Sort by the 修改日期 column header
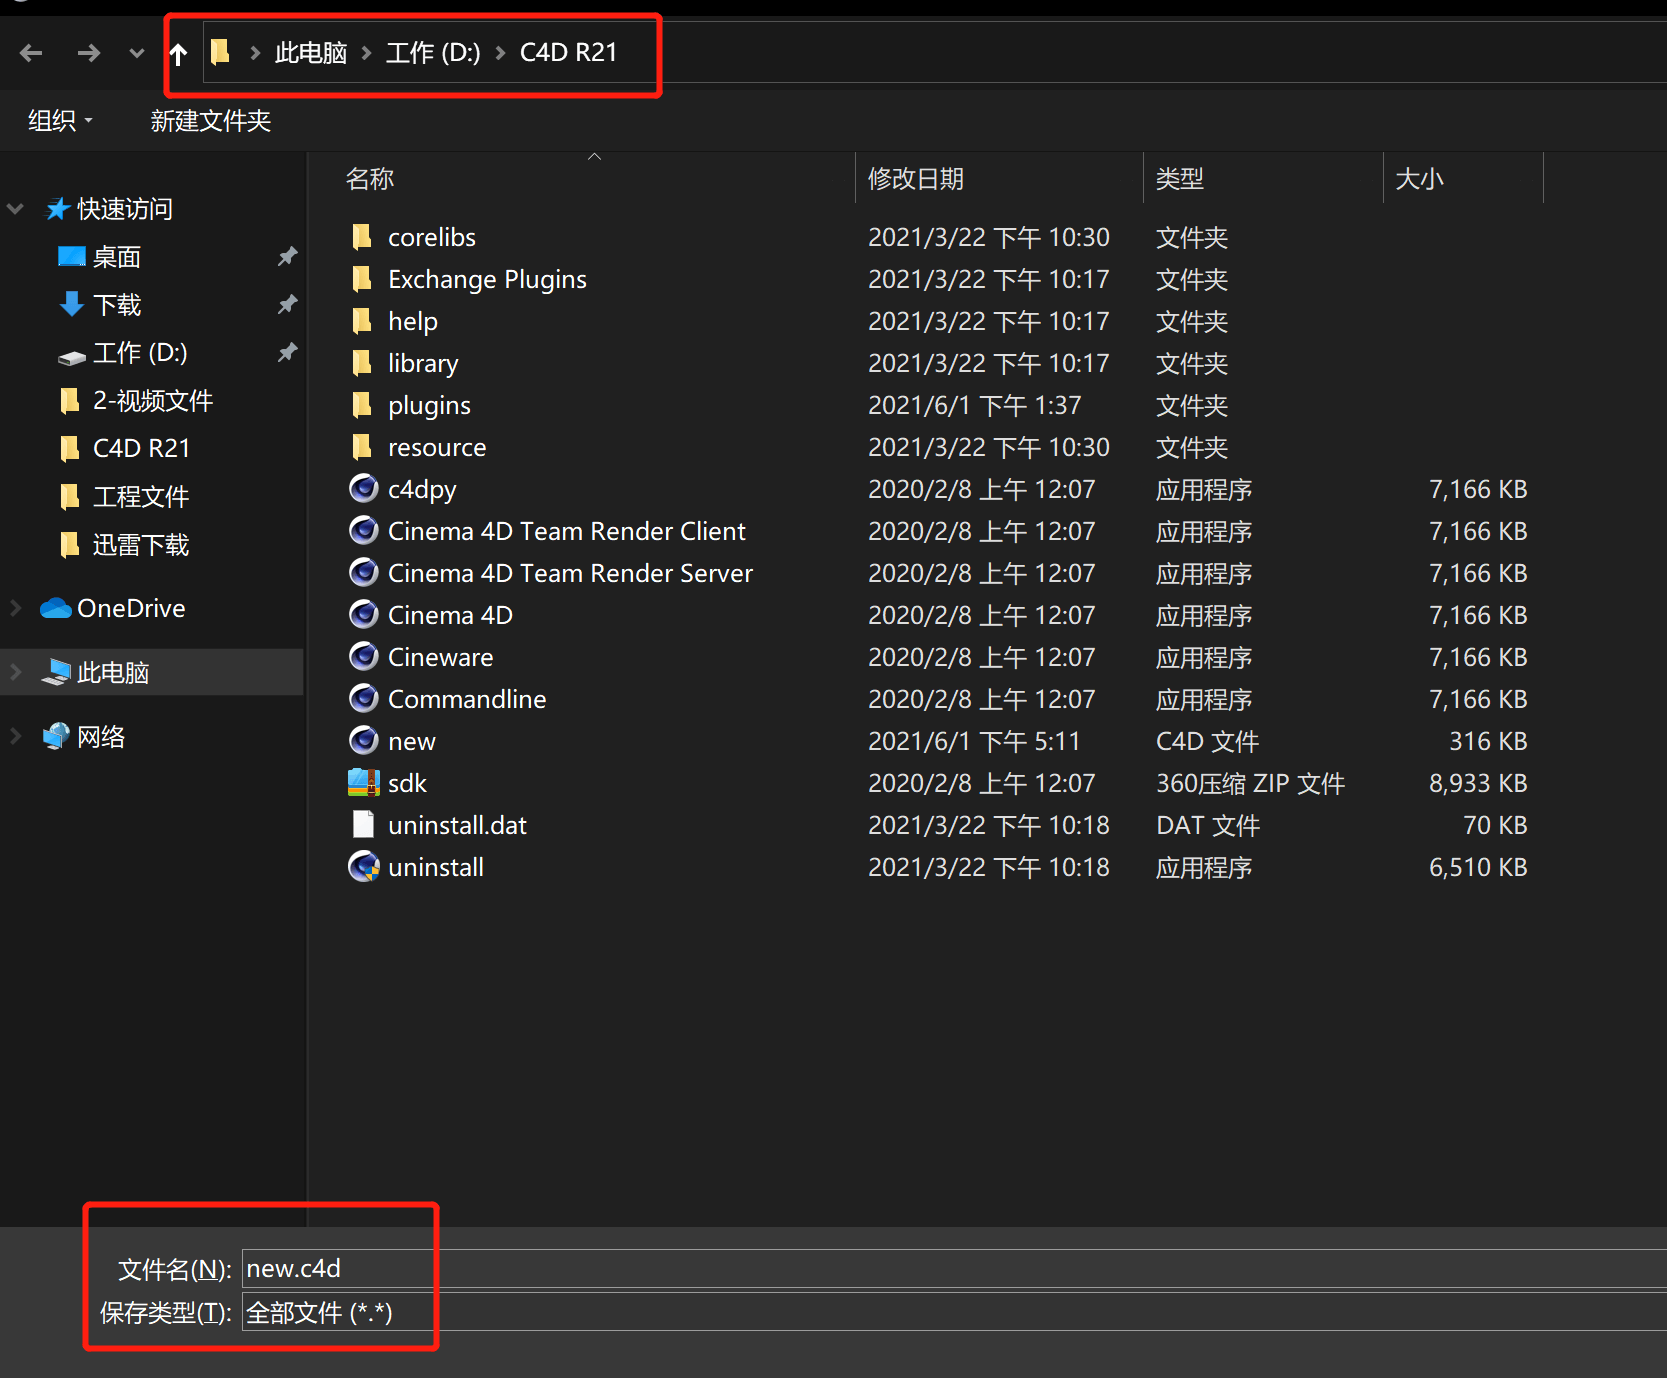1667x1378 pixels. pos(915,179)
